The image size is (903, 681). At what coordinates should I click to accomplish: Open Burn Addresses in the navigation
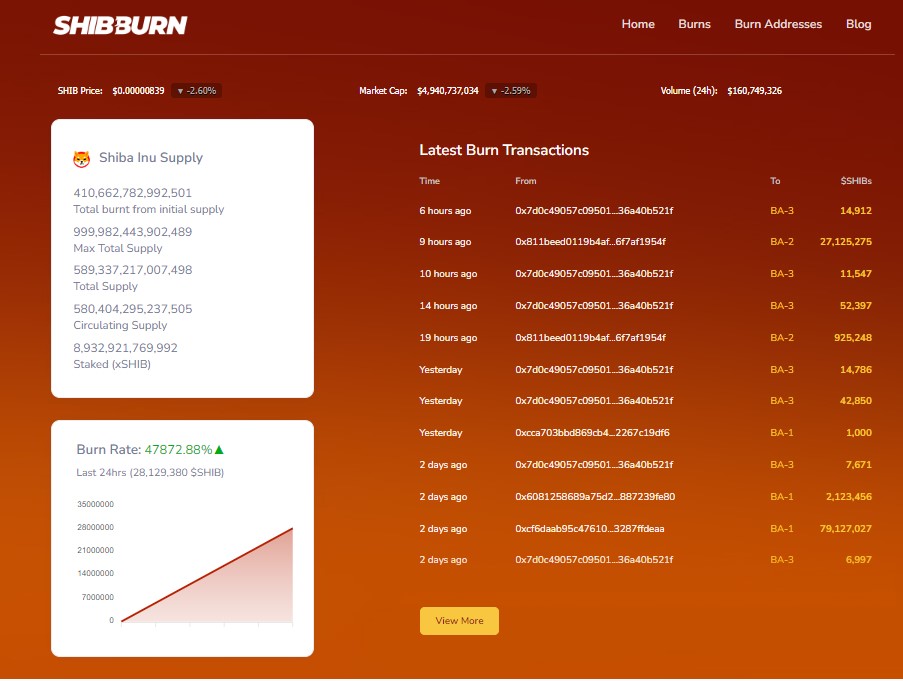coord(778,24)
